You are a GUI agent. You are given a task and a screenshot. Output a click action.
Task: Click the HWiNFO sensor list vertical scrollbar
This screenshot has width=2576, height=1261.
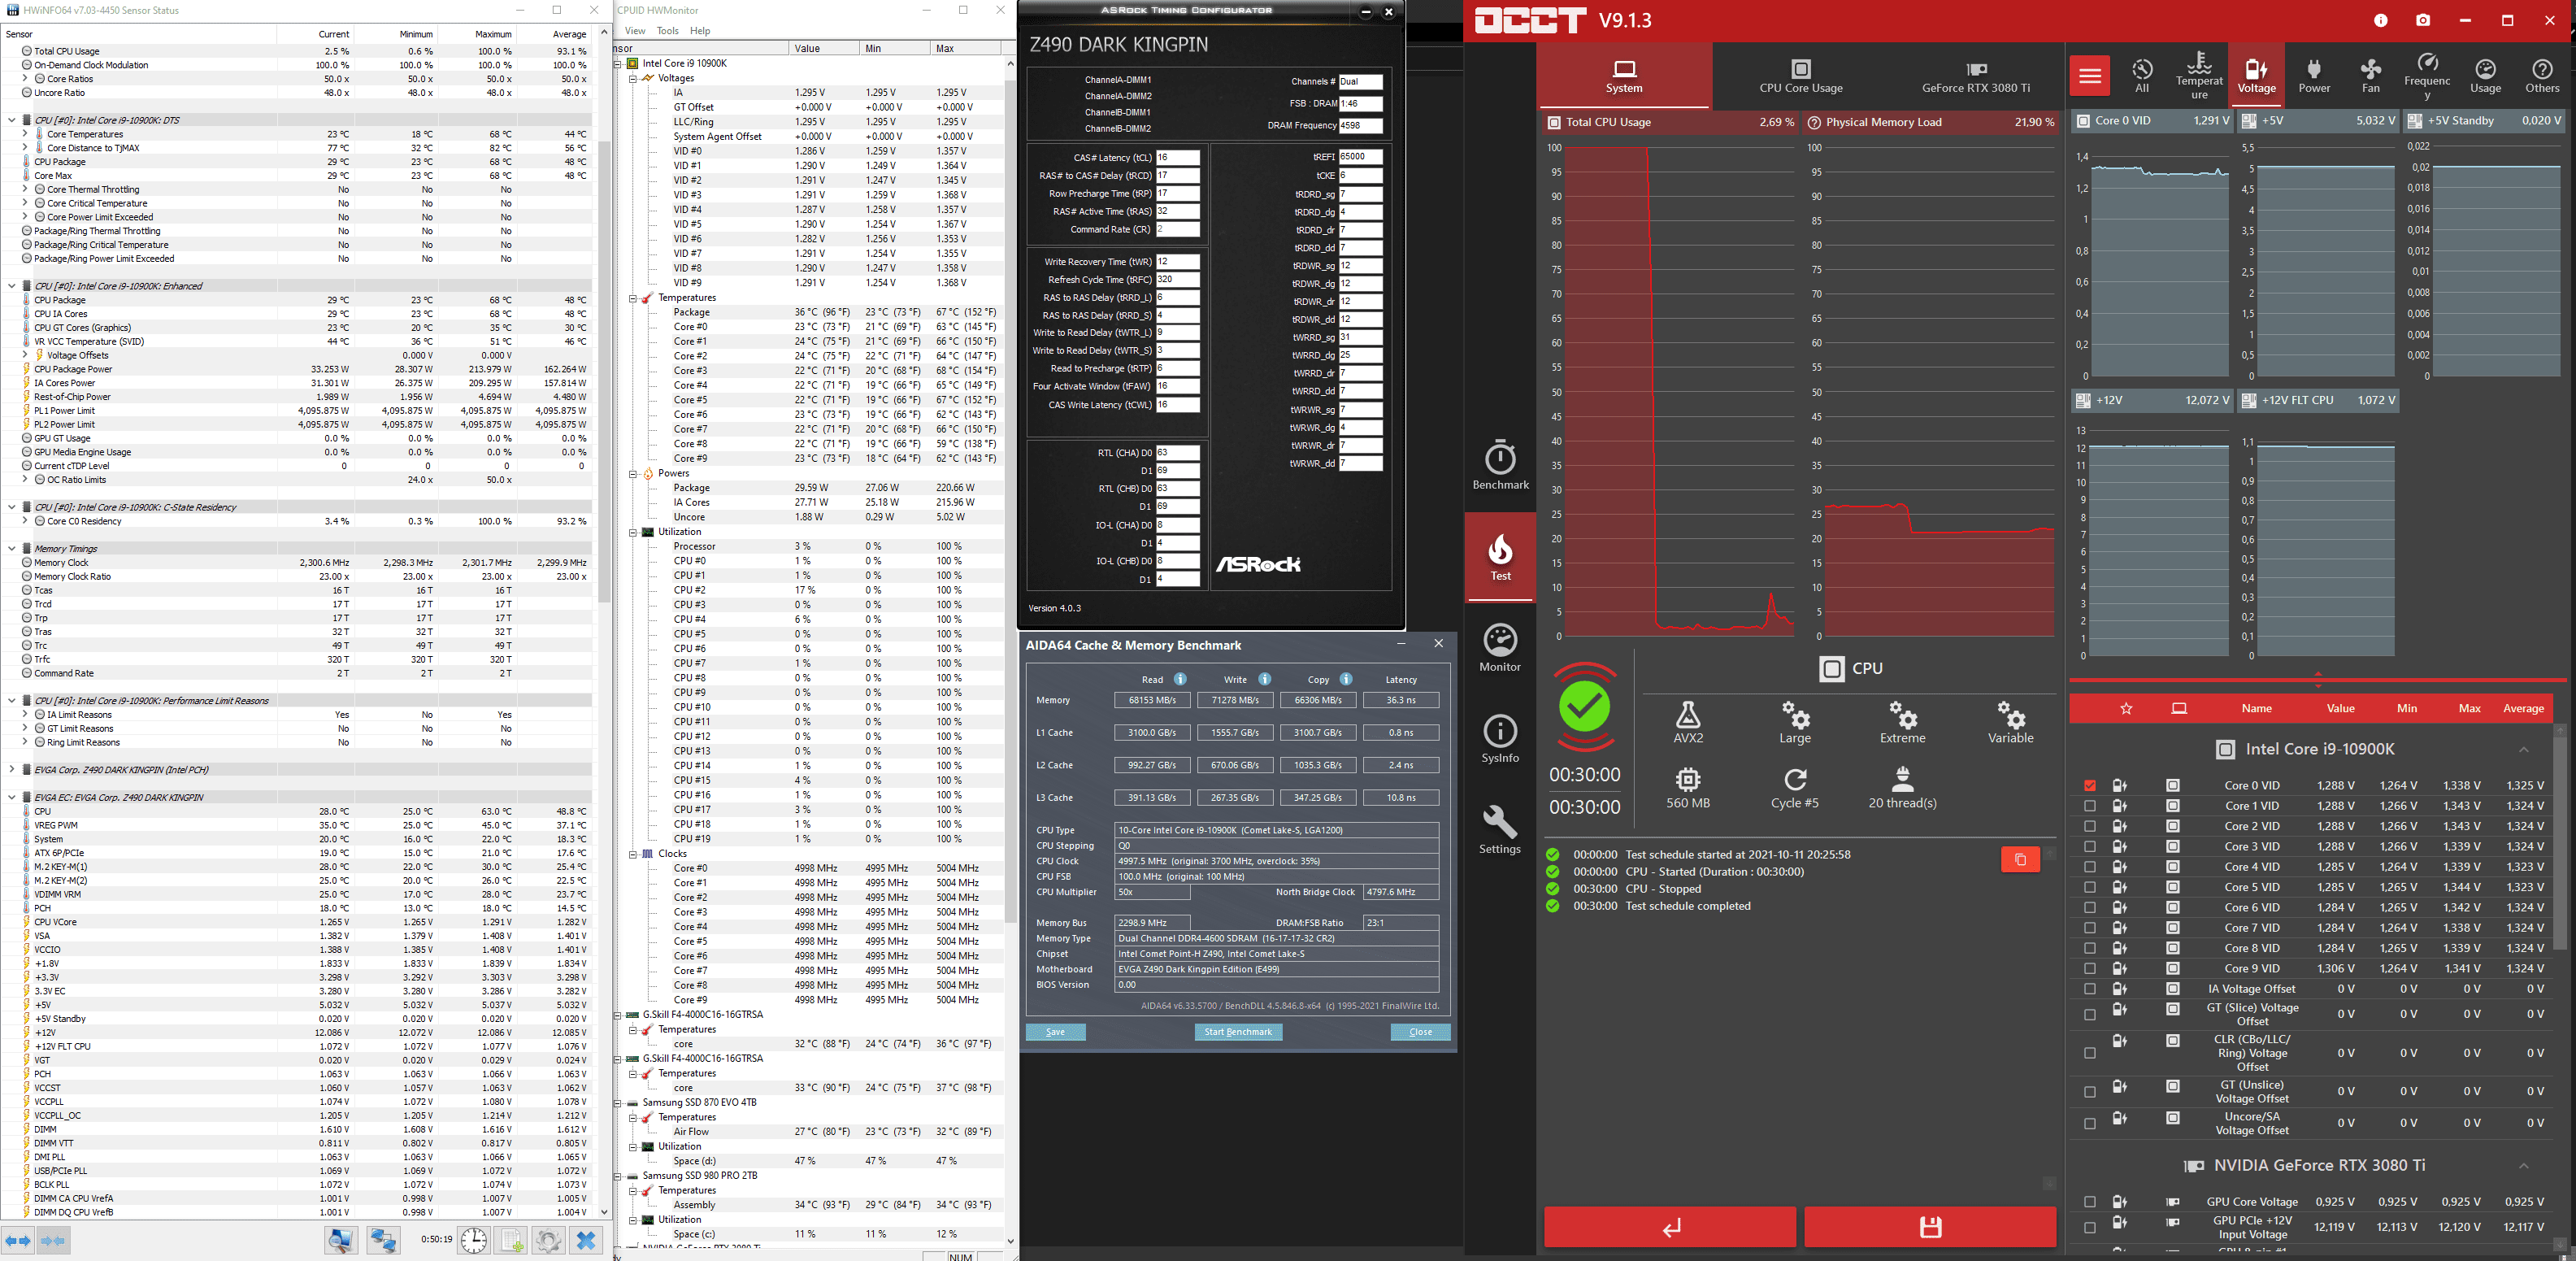pos(604,370)
